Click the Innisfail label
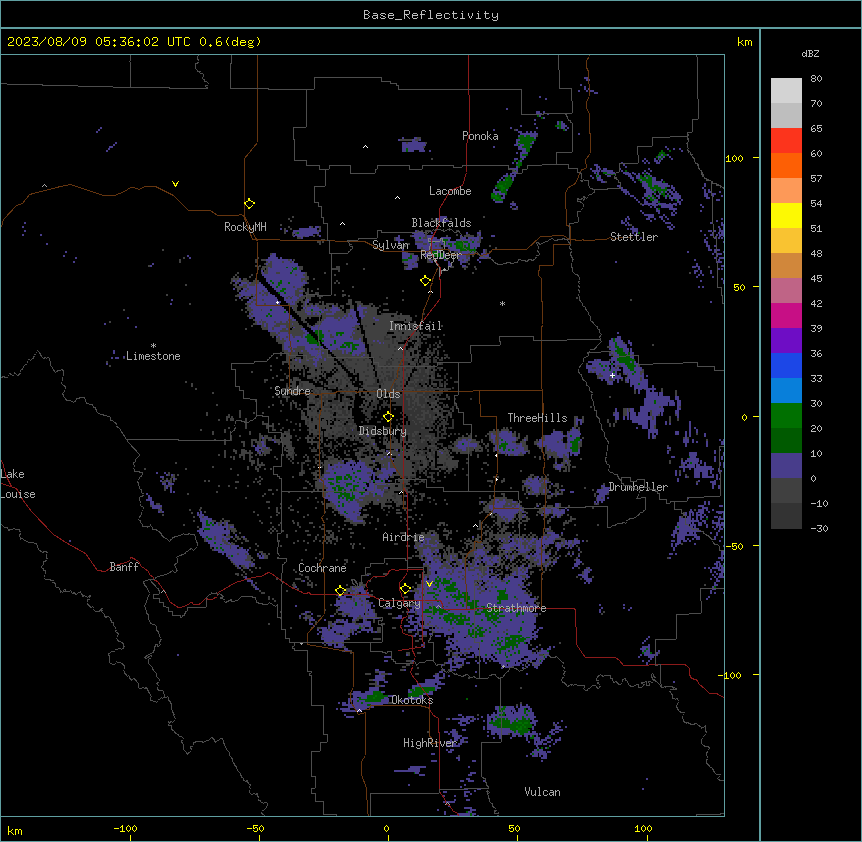This screenshot has height=842, width=862. pos(416,326)
